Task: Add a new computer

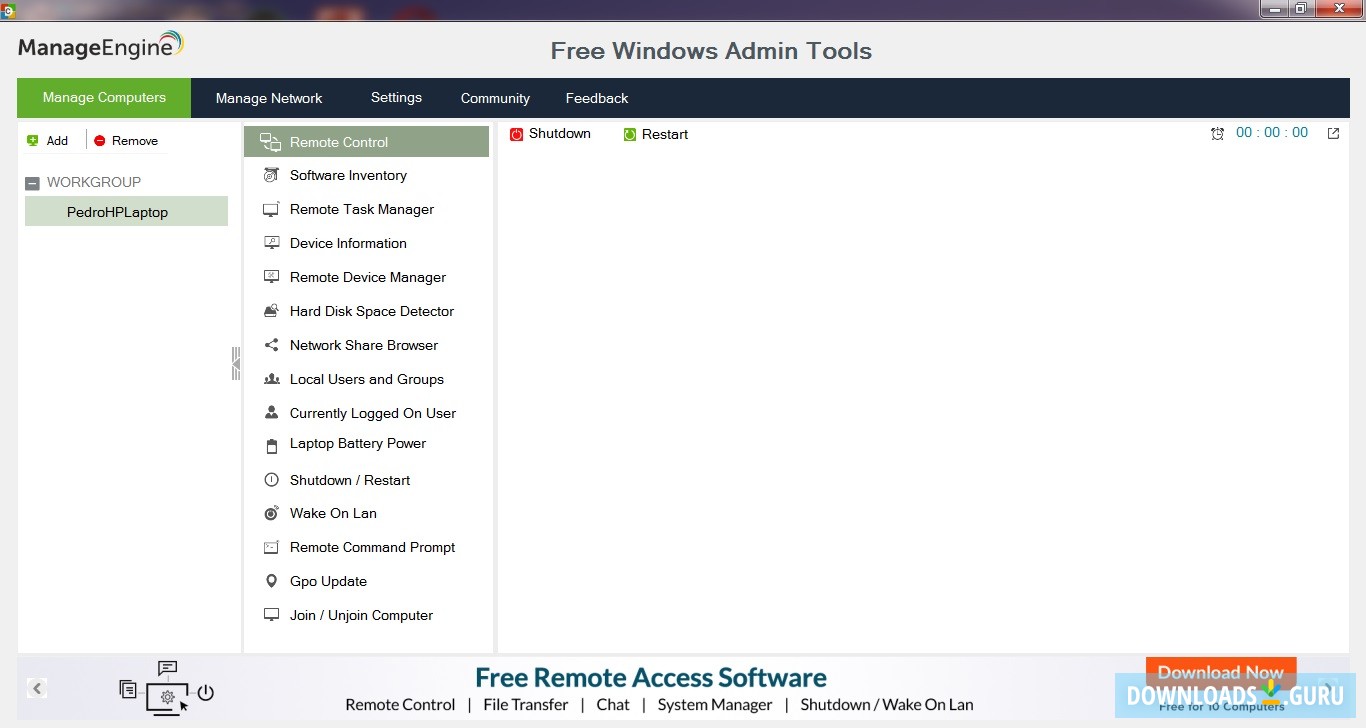Action: point(48,140)
